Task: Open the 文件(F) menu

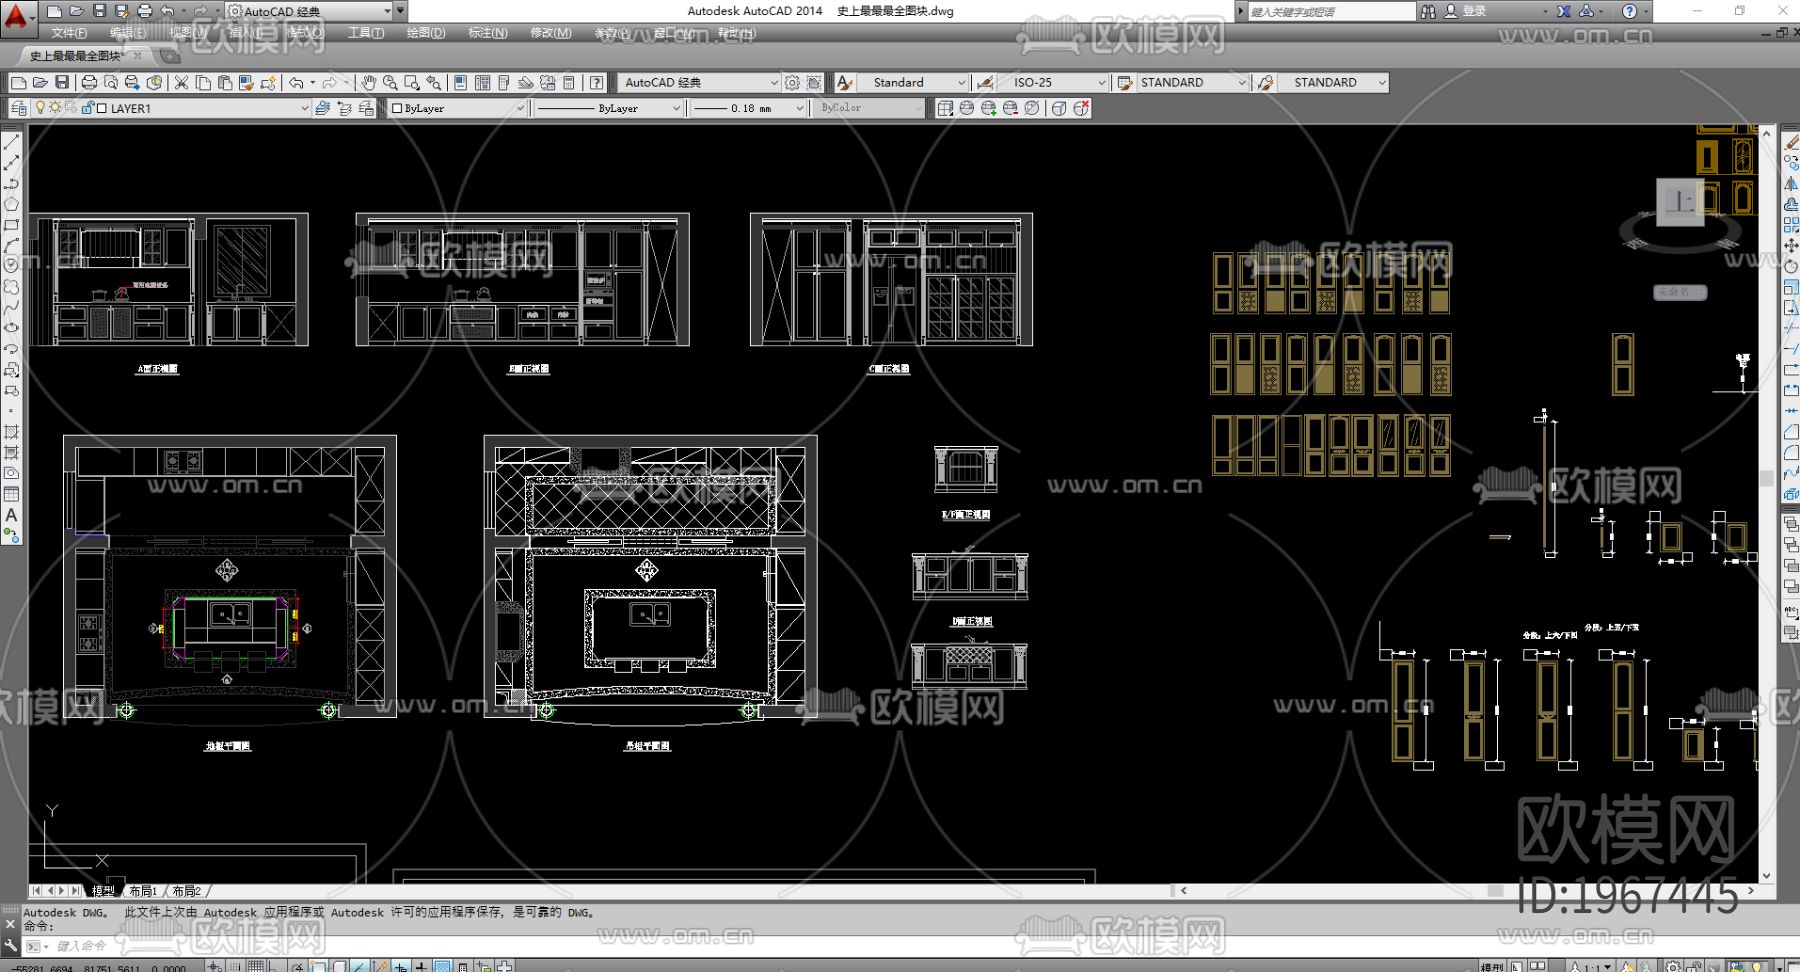Action: click(69, 33)
